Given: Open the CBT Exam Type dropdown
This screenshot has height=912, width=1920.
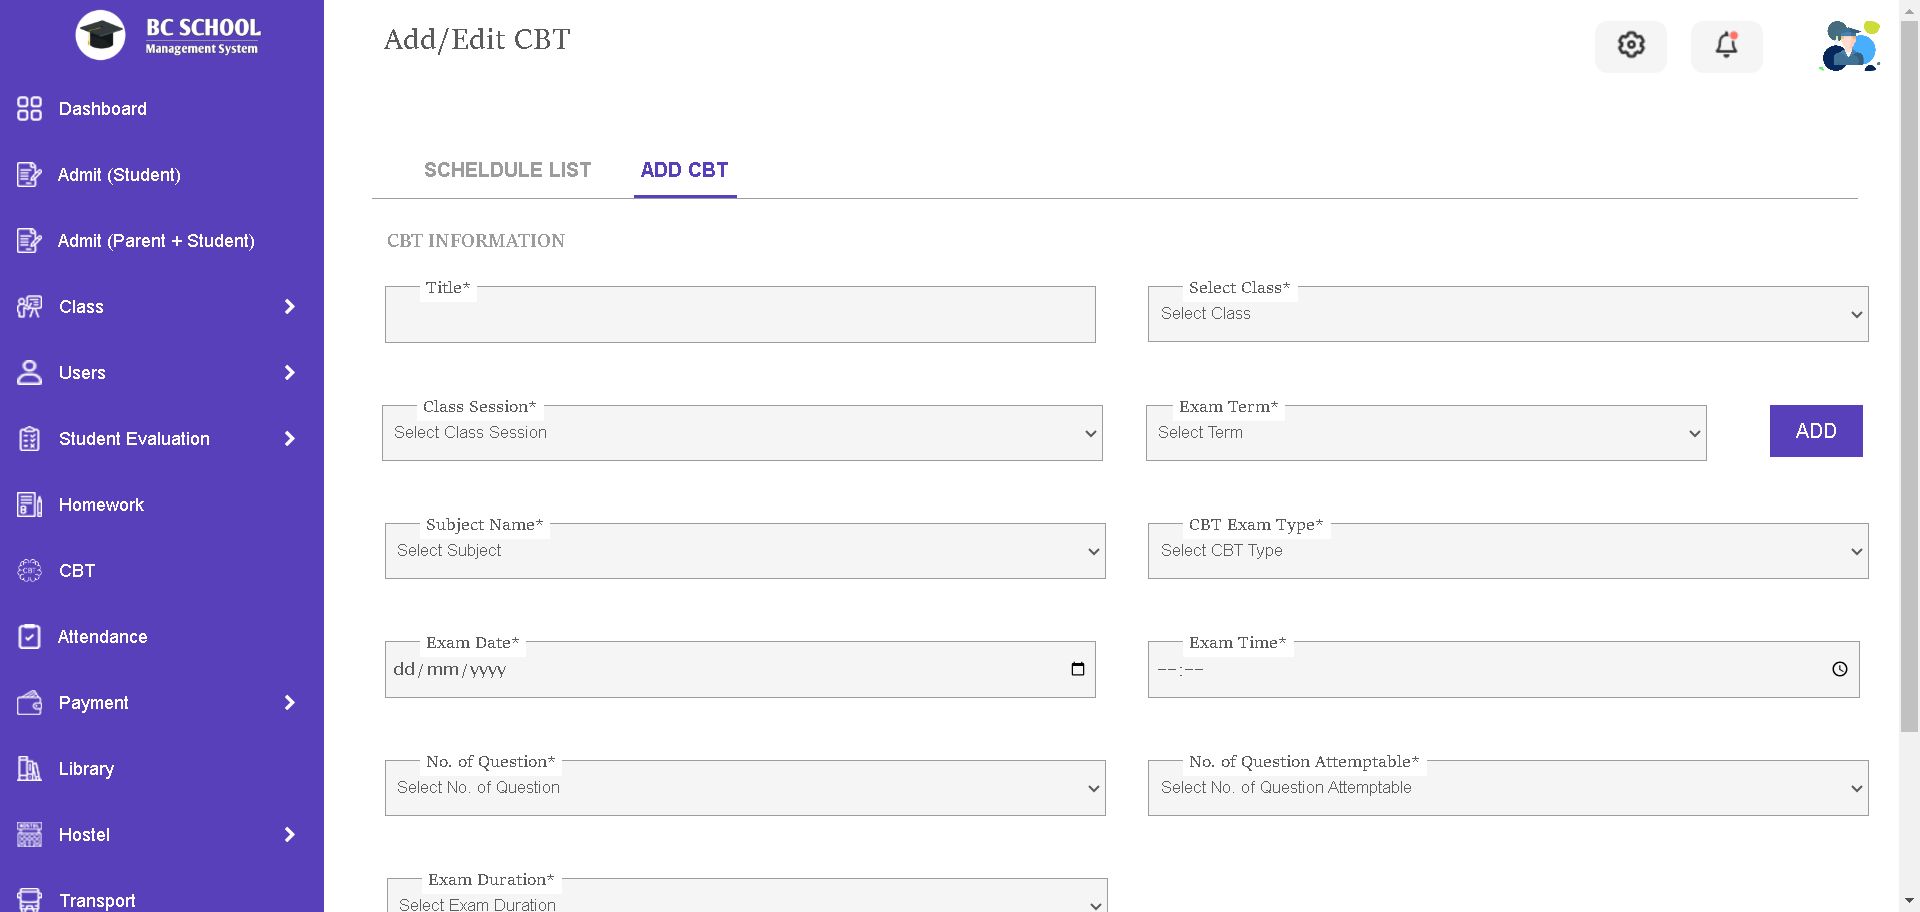Looking at the screenshot, I should 1507,551.
